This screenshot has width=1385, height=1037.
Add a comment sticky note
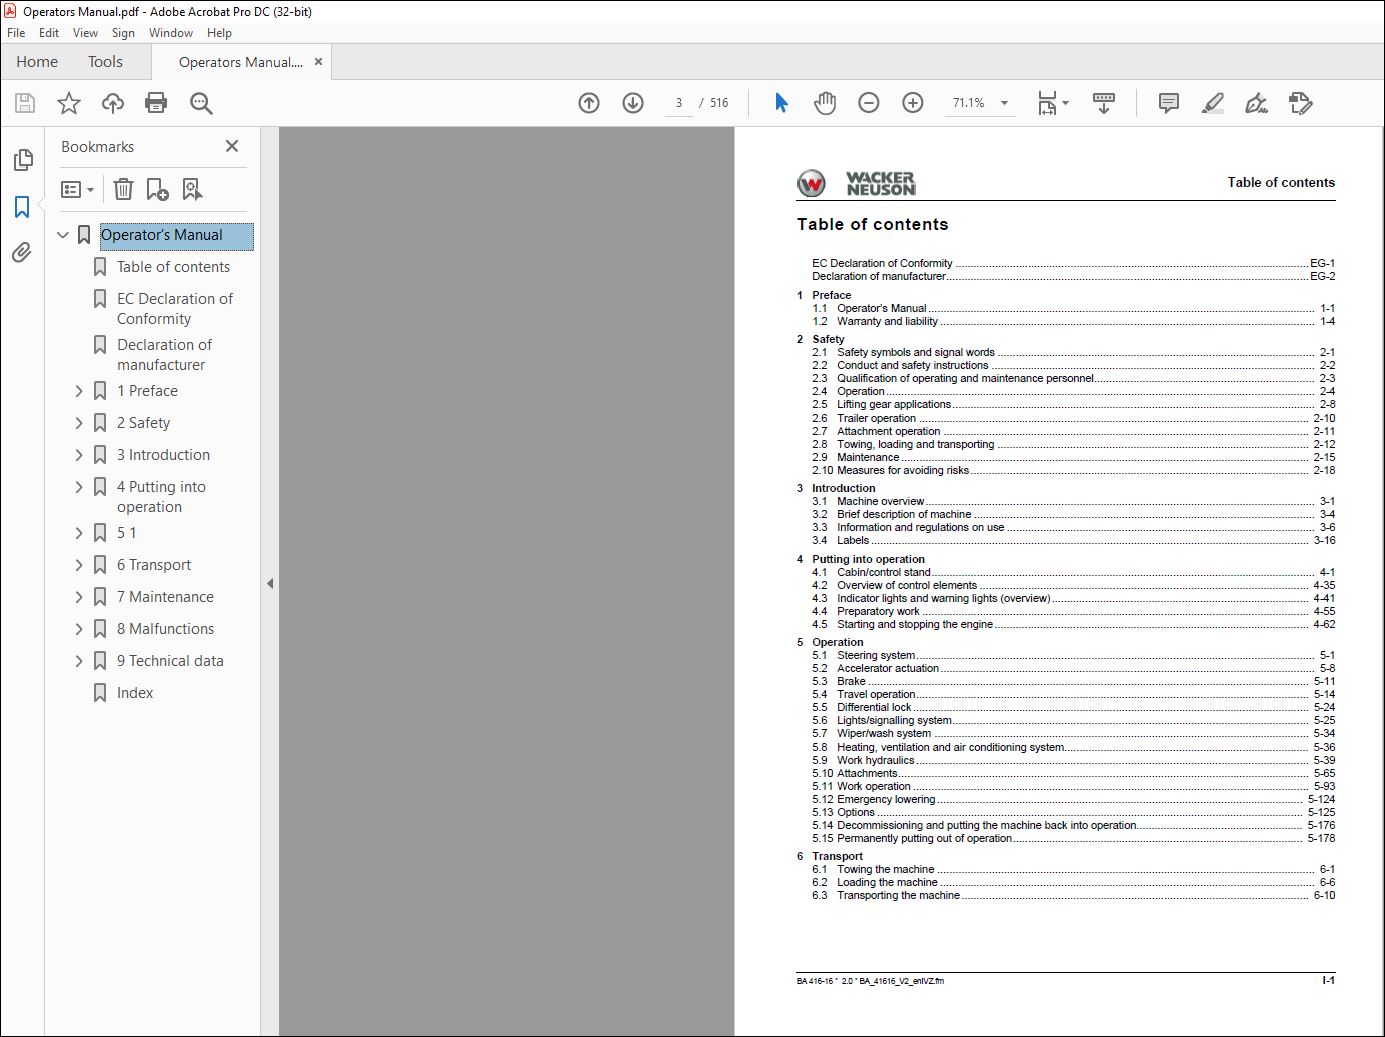point(1168,103)
